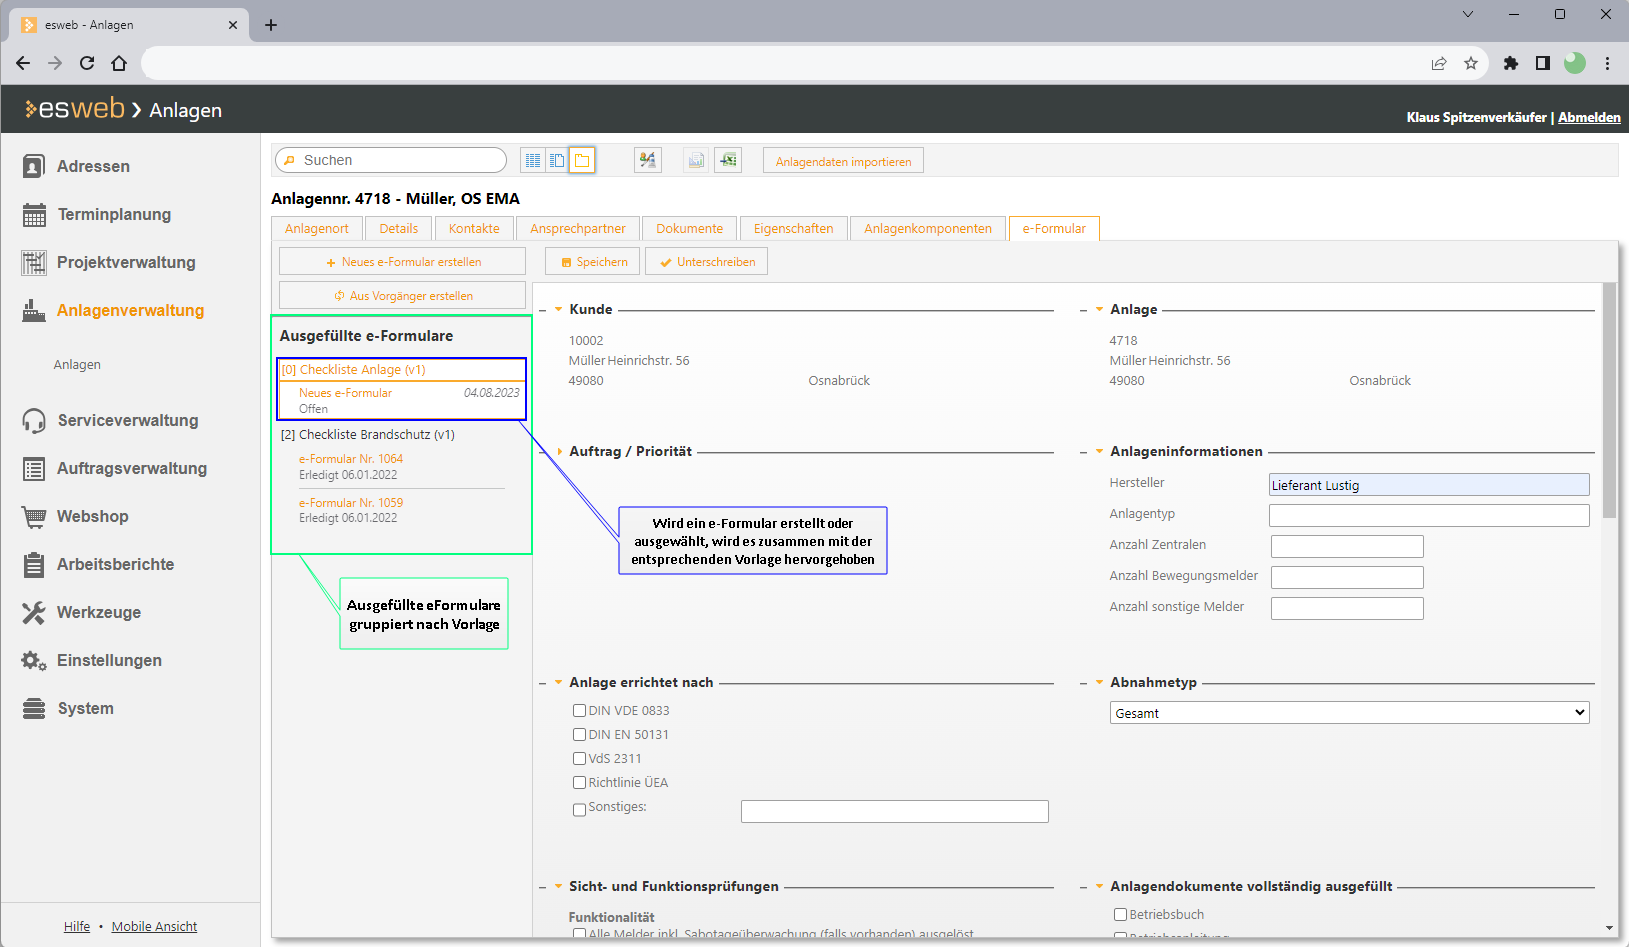Viewport: 1629px width, 947px height.
Task: Open the edit user/tools icon in toolbar
Action: coord(648,160)
